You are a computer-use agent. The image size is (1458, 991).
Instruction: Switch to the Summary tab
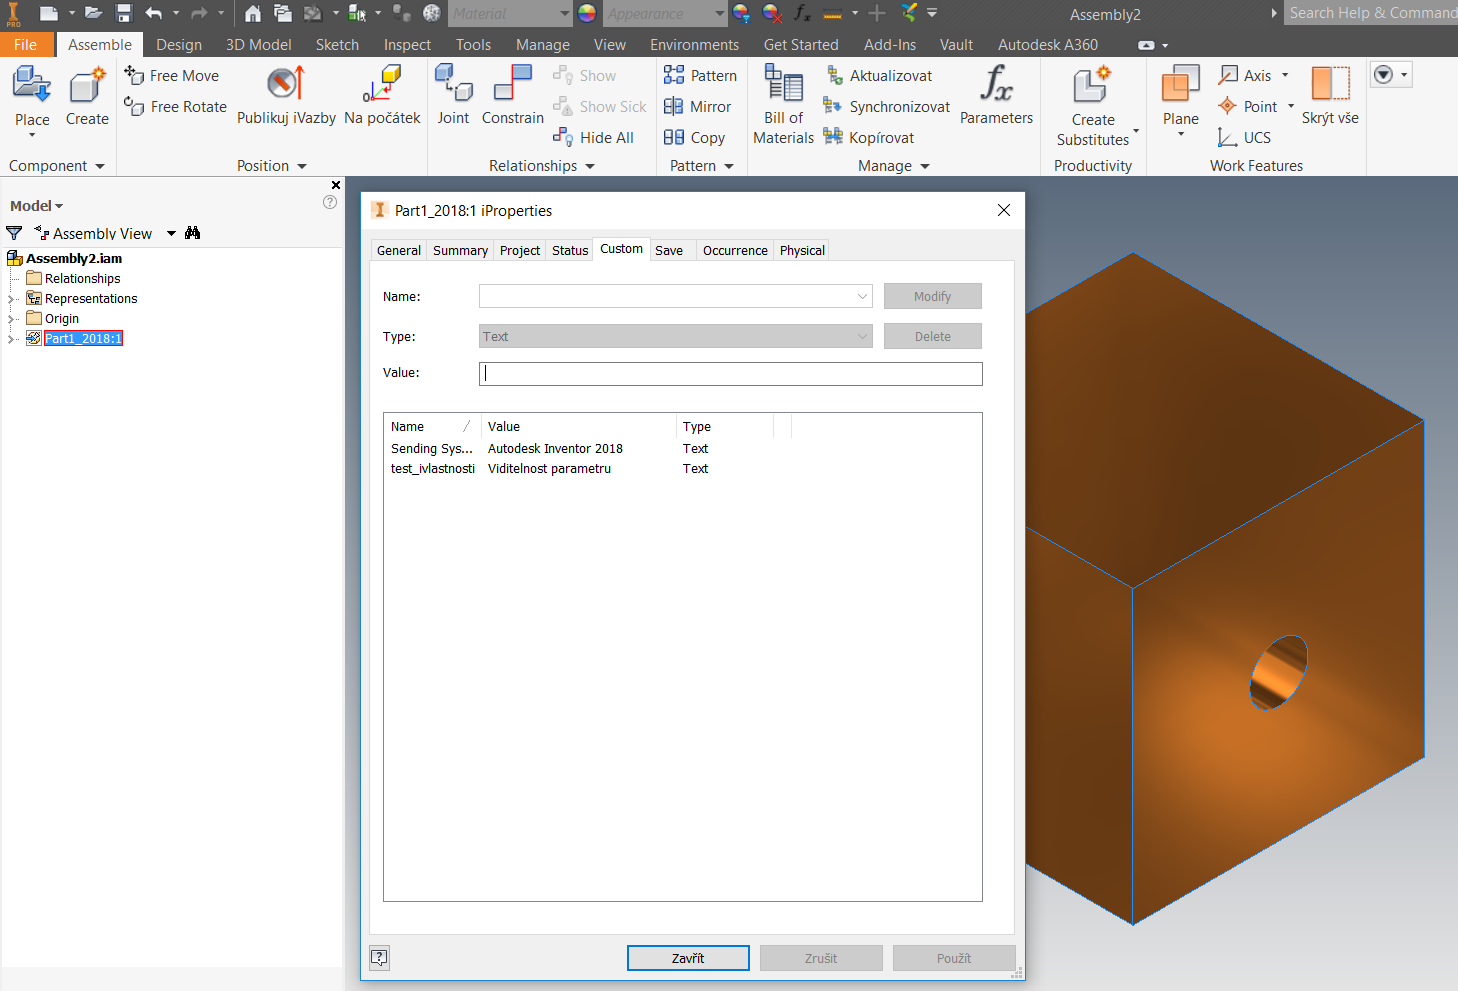coord(460,250)
